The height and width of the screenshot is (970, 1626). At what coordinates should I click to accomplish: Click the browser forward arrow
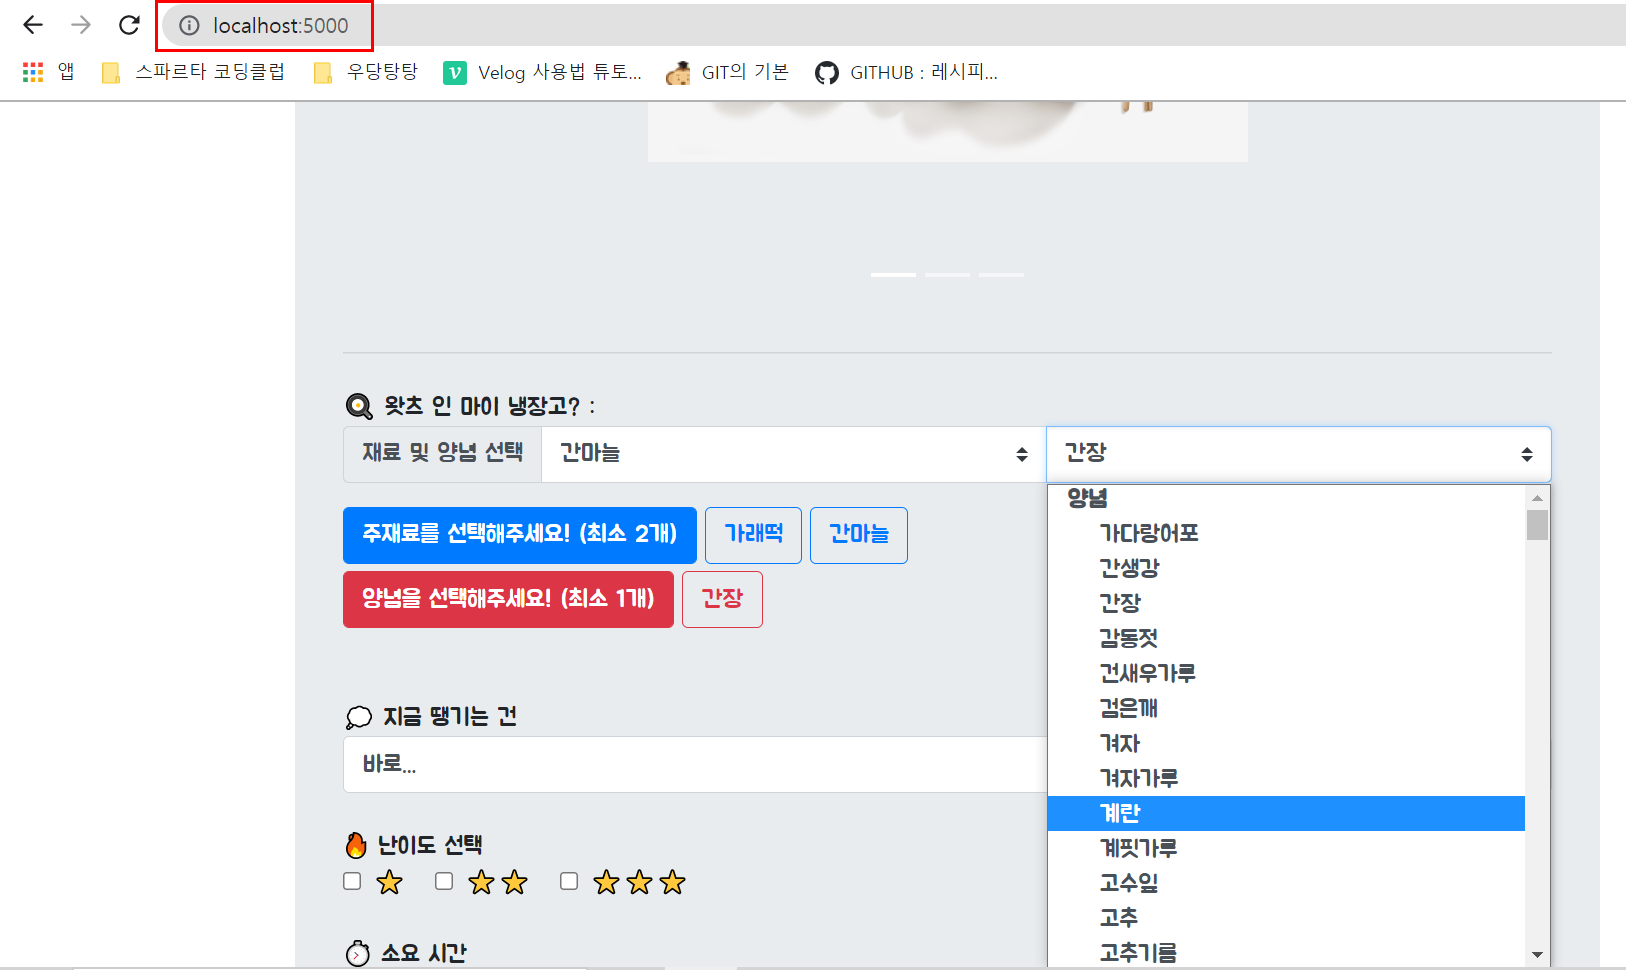coord(81,25)
